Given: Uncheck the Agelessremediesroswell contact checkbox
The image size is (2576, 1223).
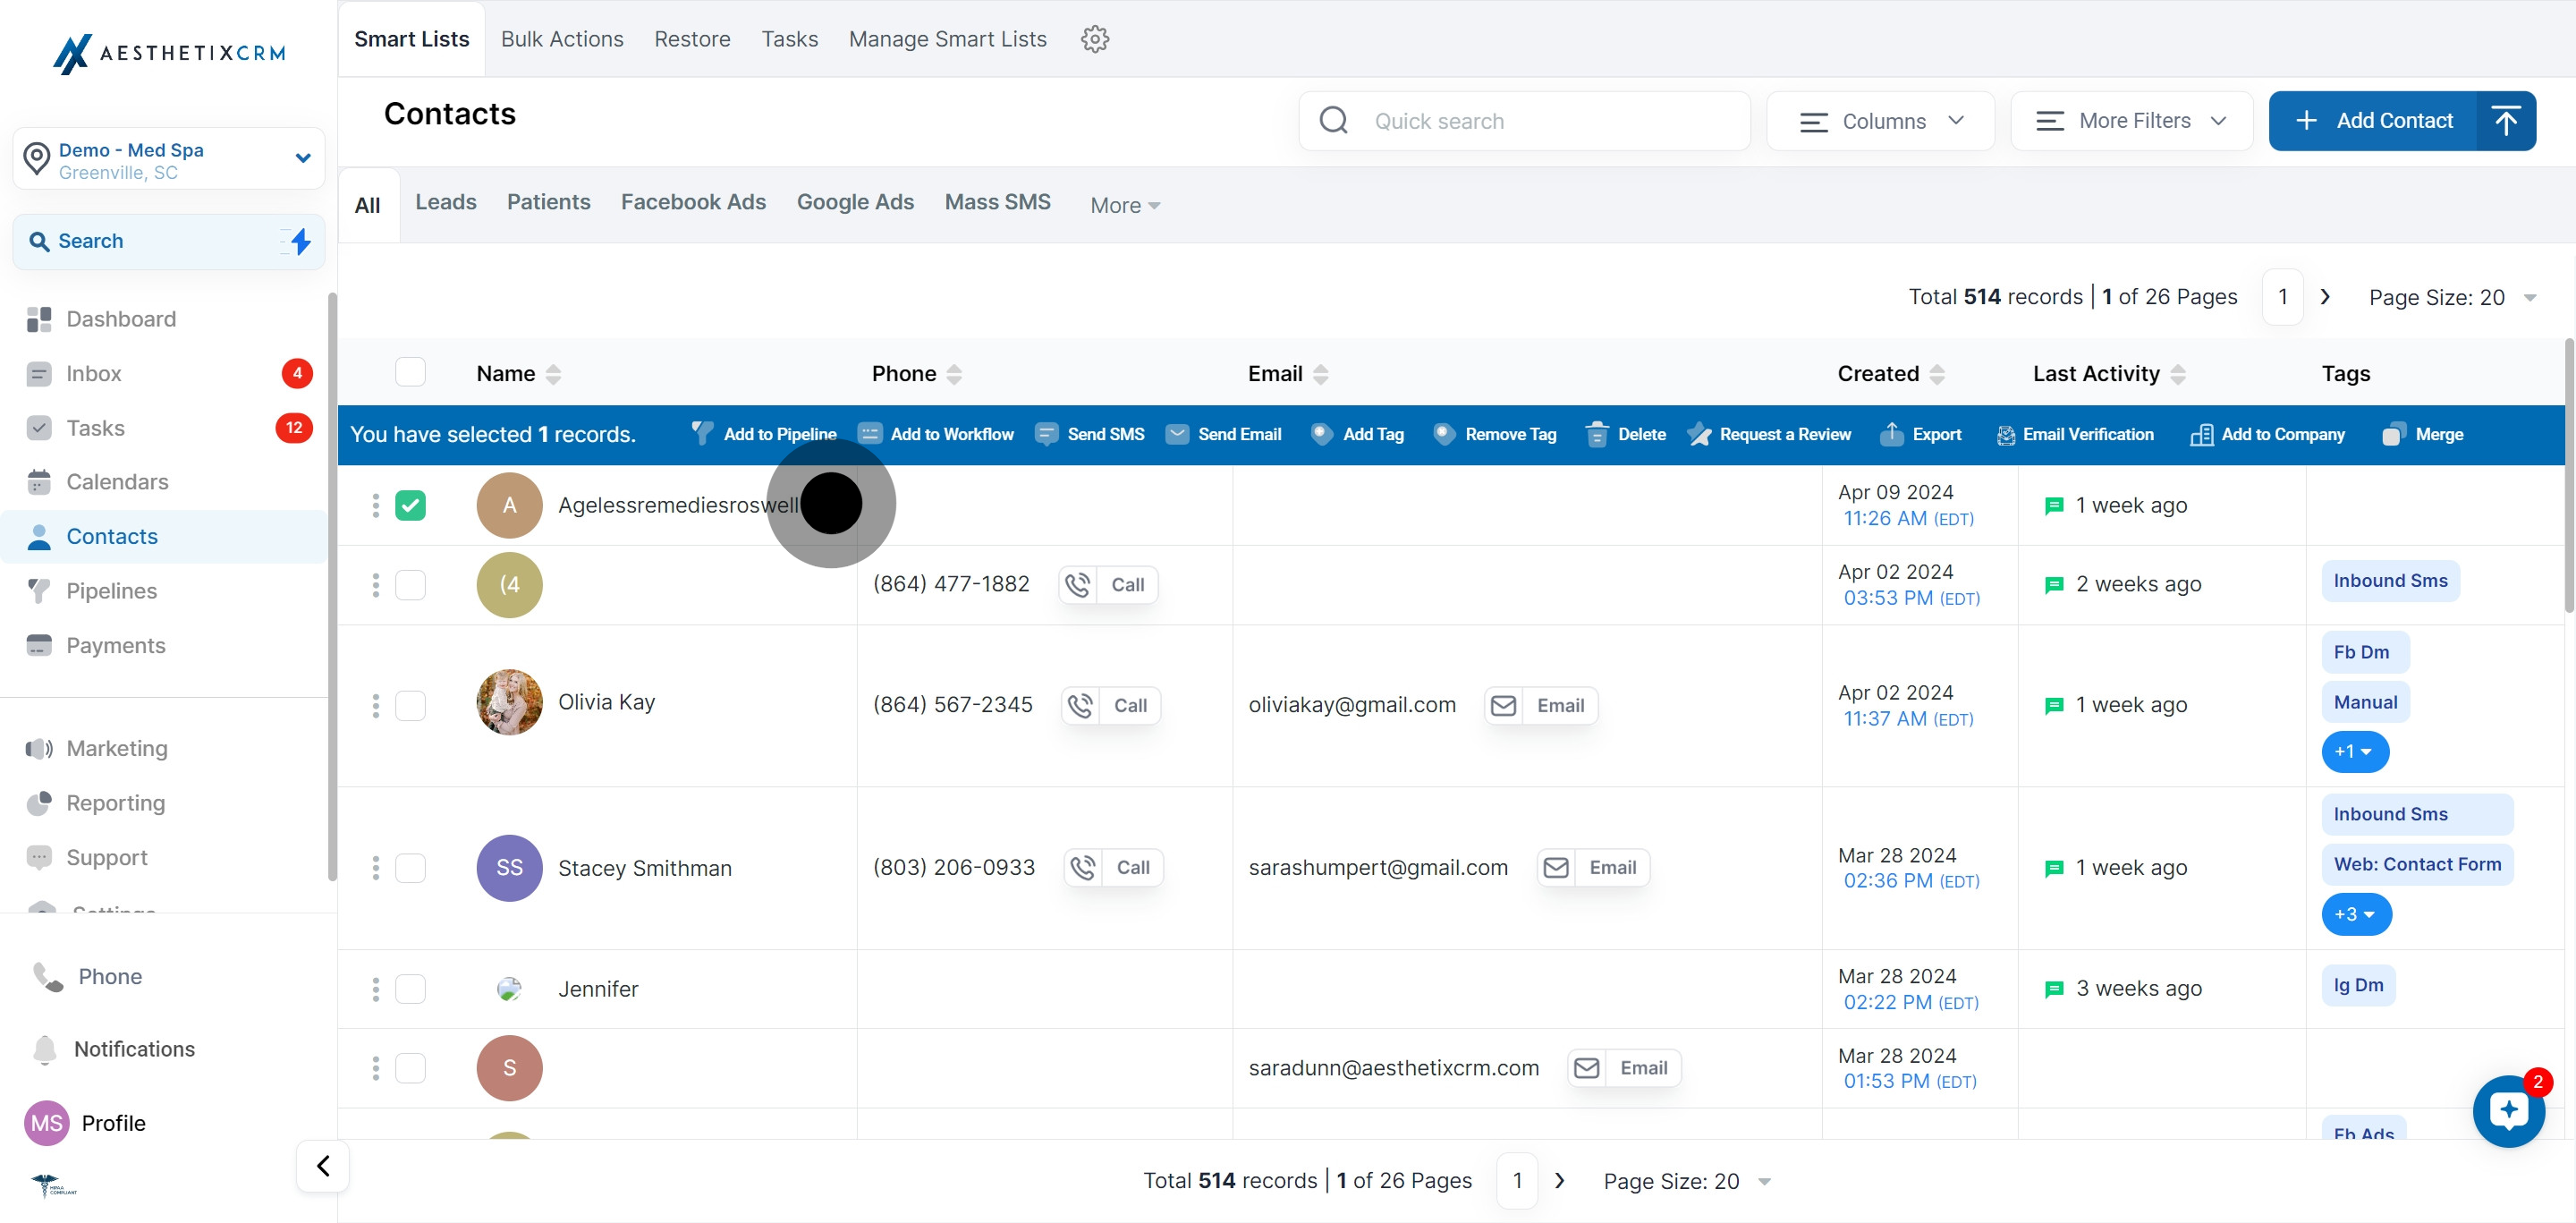Looking at the screenshot, I should [410, 505].
